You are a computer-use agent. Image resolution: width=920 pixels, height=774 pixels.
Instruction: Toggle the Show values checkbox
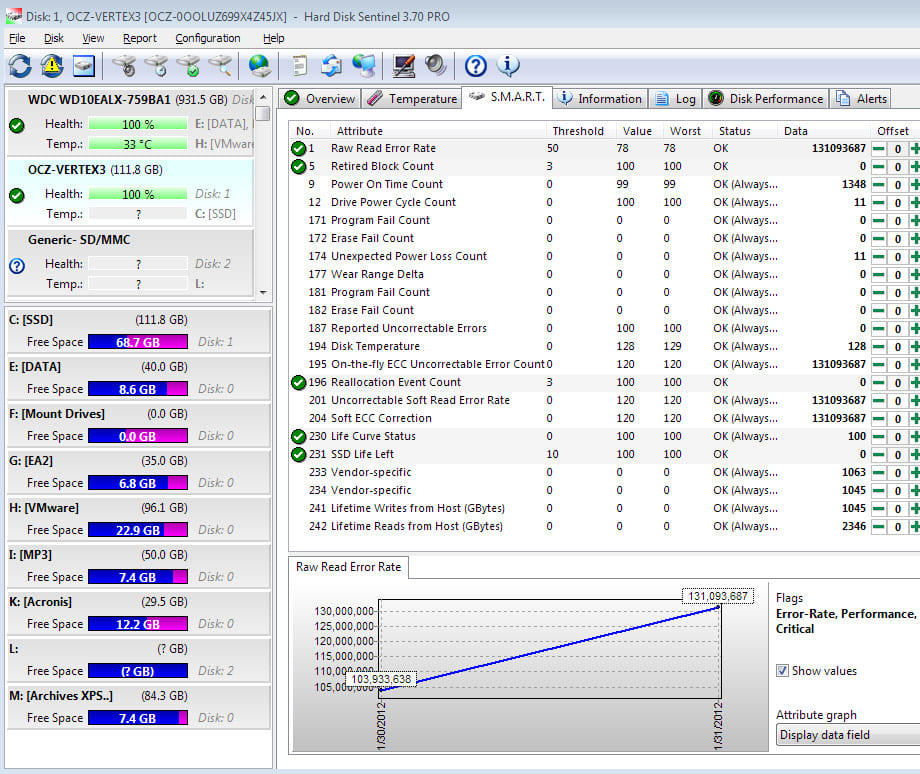(783, 670)
